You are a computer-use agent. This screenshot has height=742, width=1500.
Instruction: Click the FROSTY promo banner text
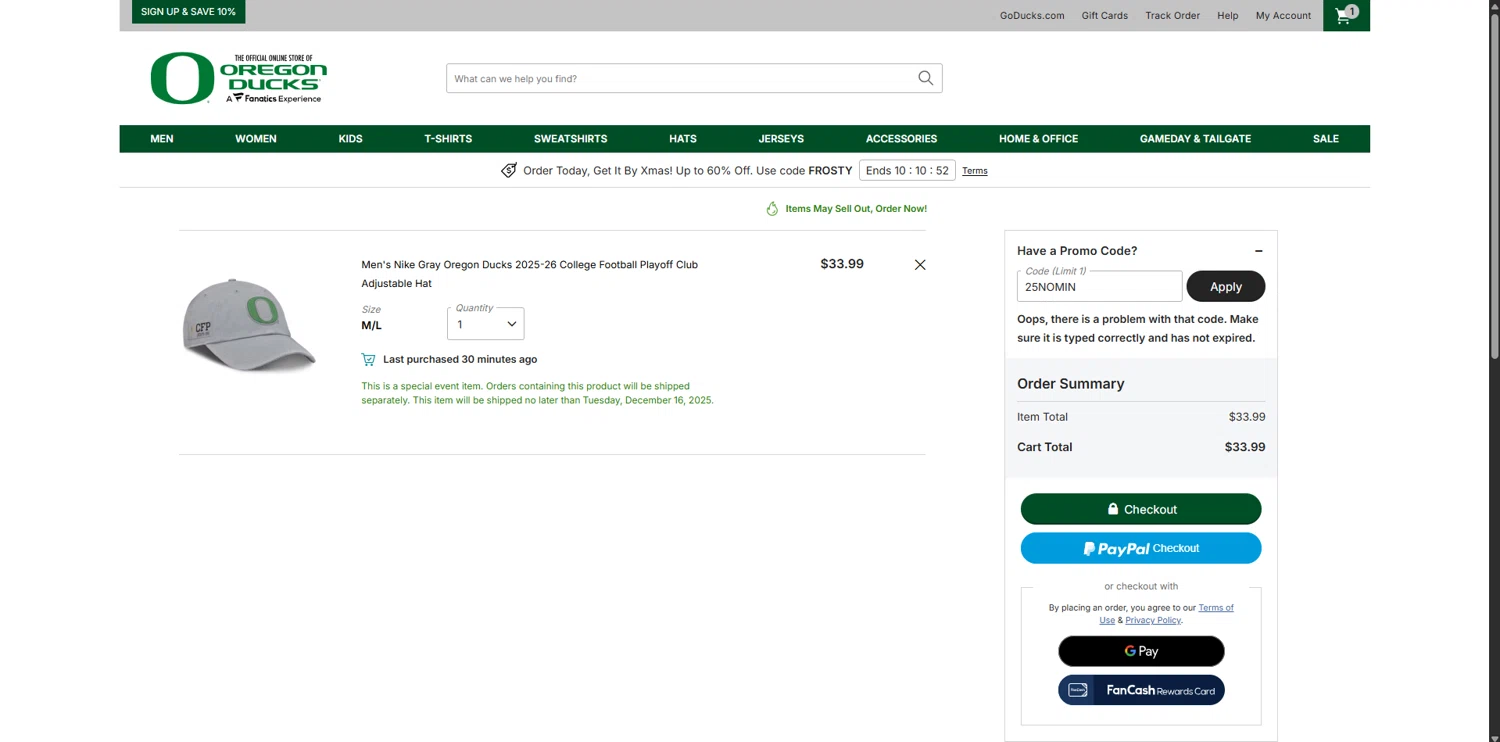click(688, 170)
